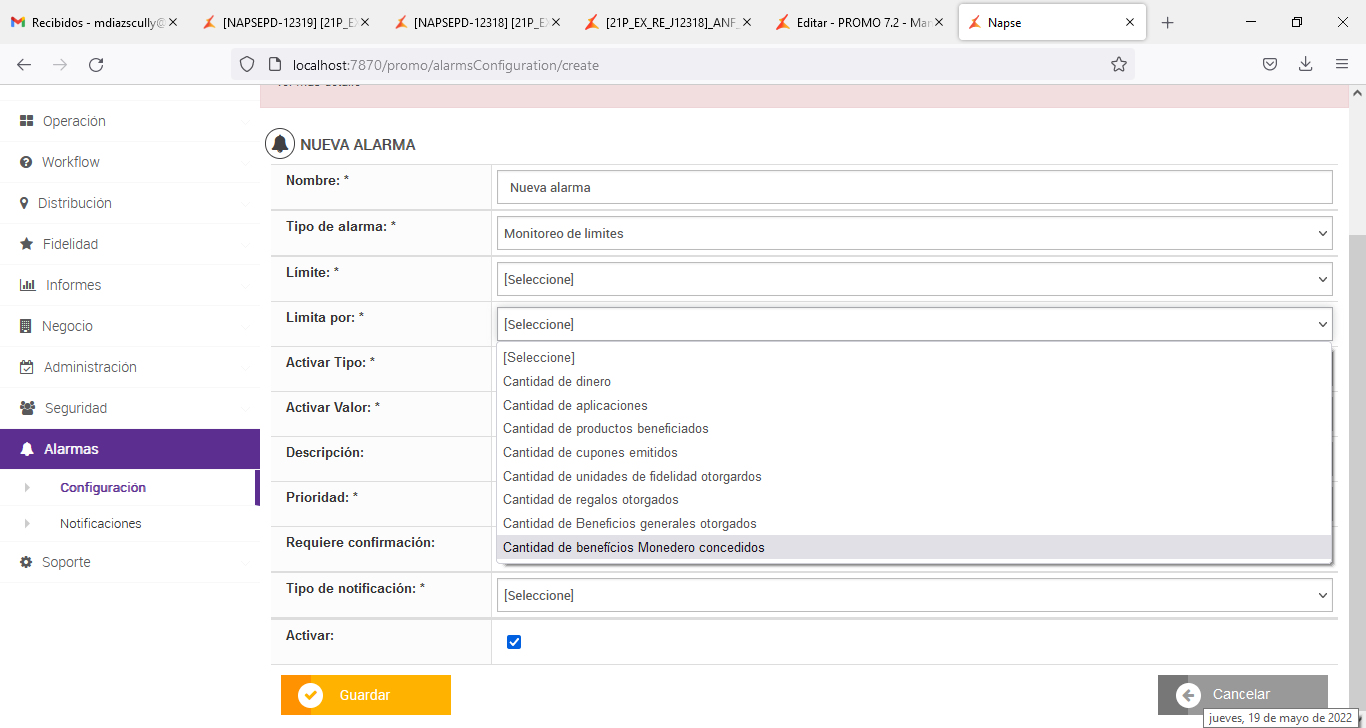This screenshot has height=728, width=1366.
Task: Click the Informes chart icon
Action: click(x=28, y=285)
